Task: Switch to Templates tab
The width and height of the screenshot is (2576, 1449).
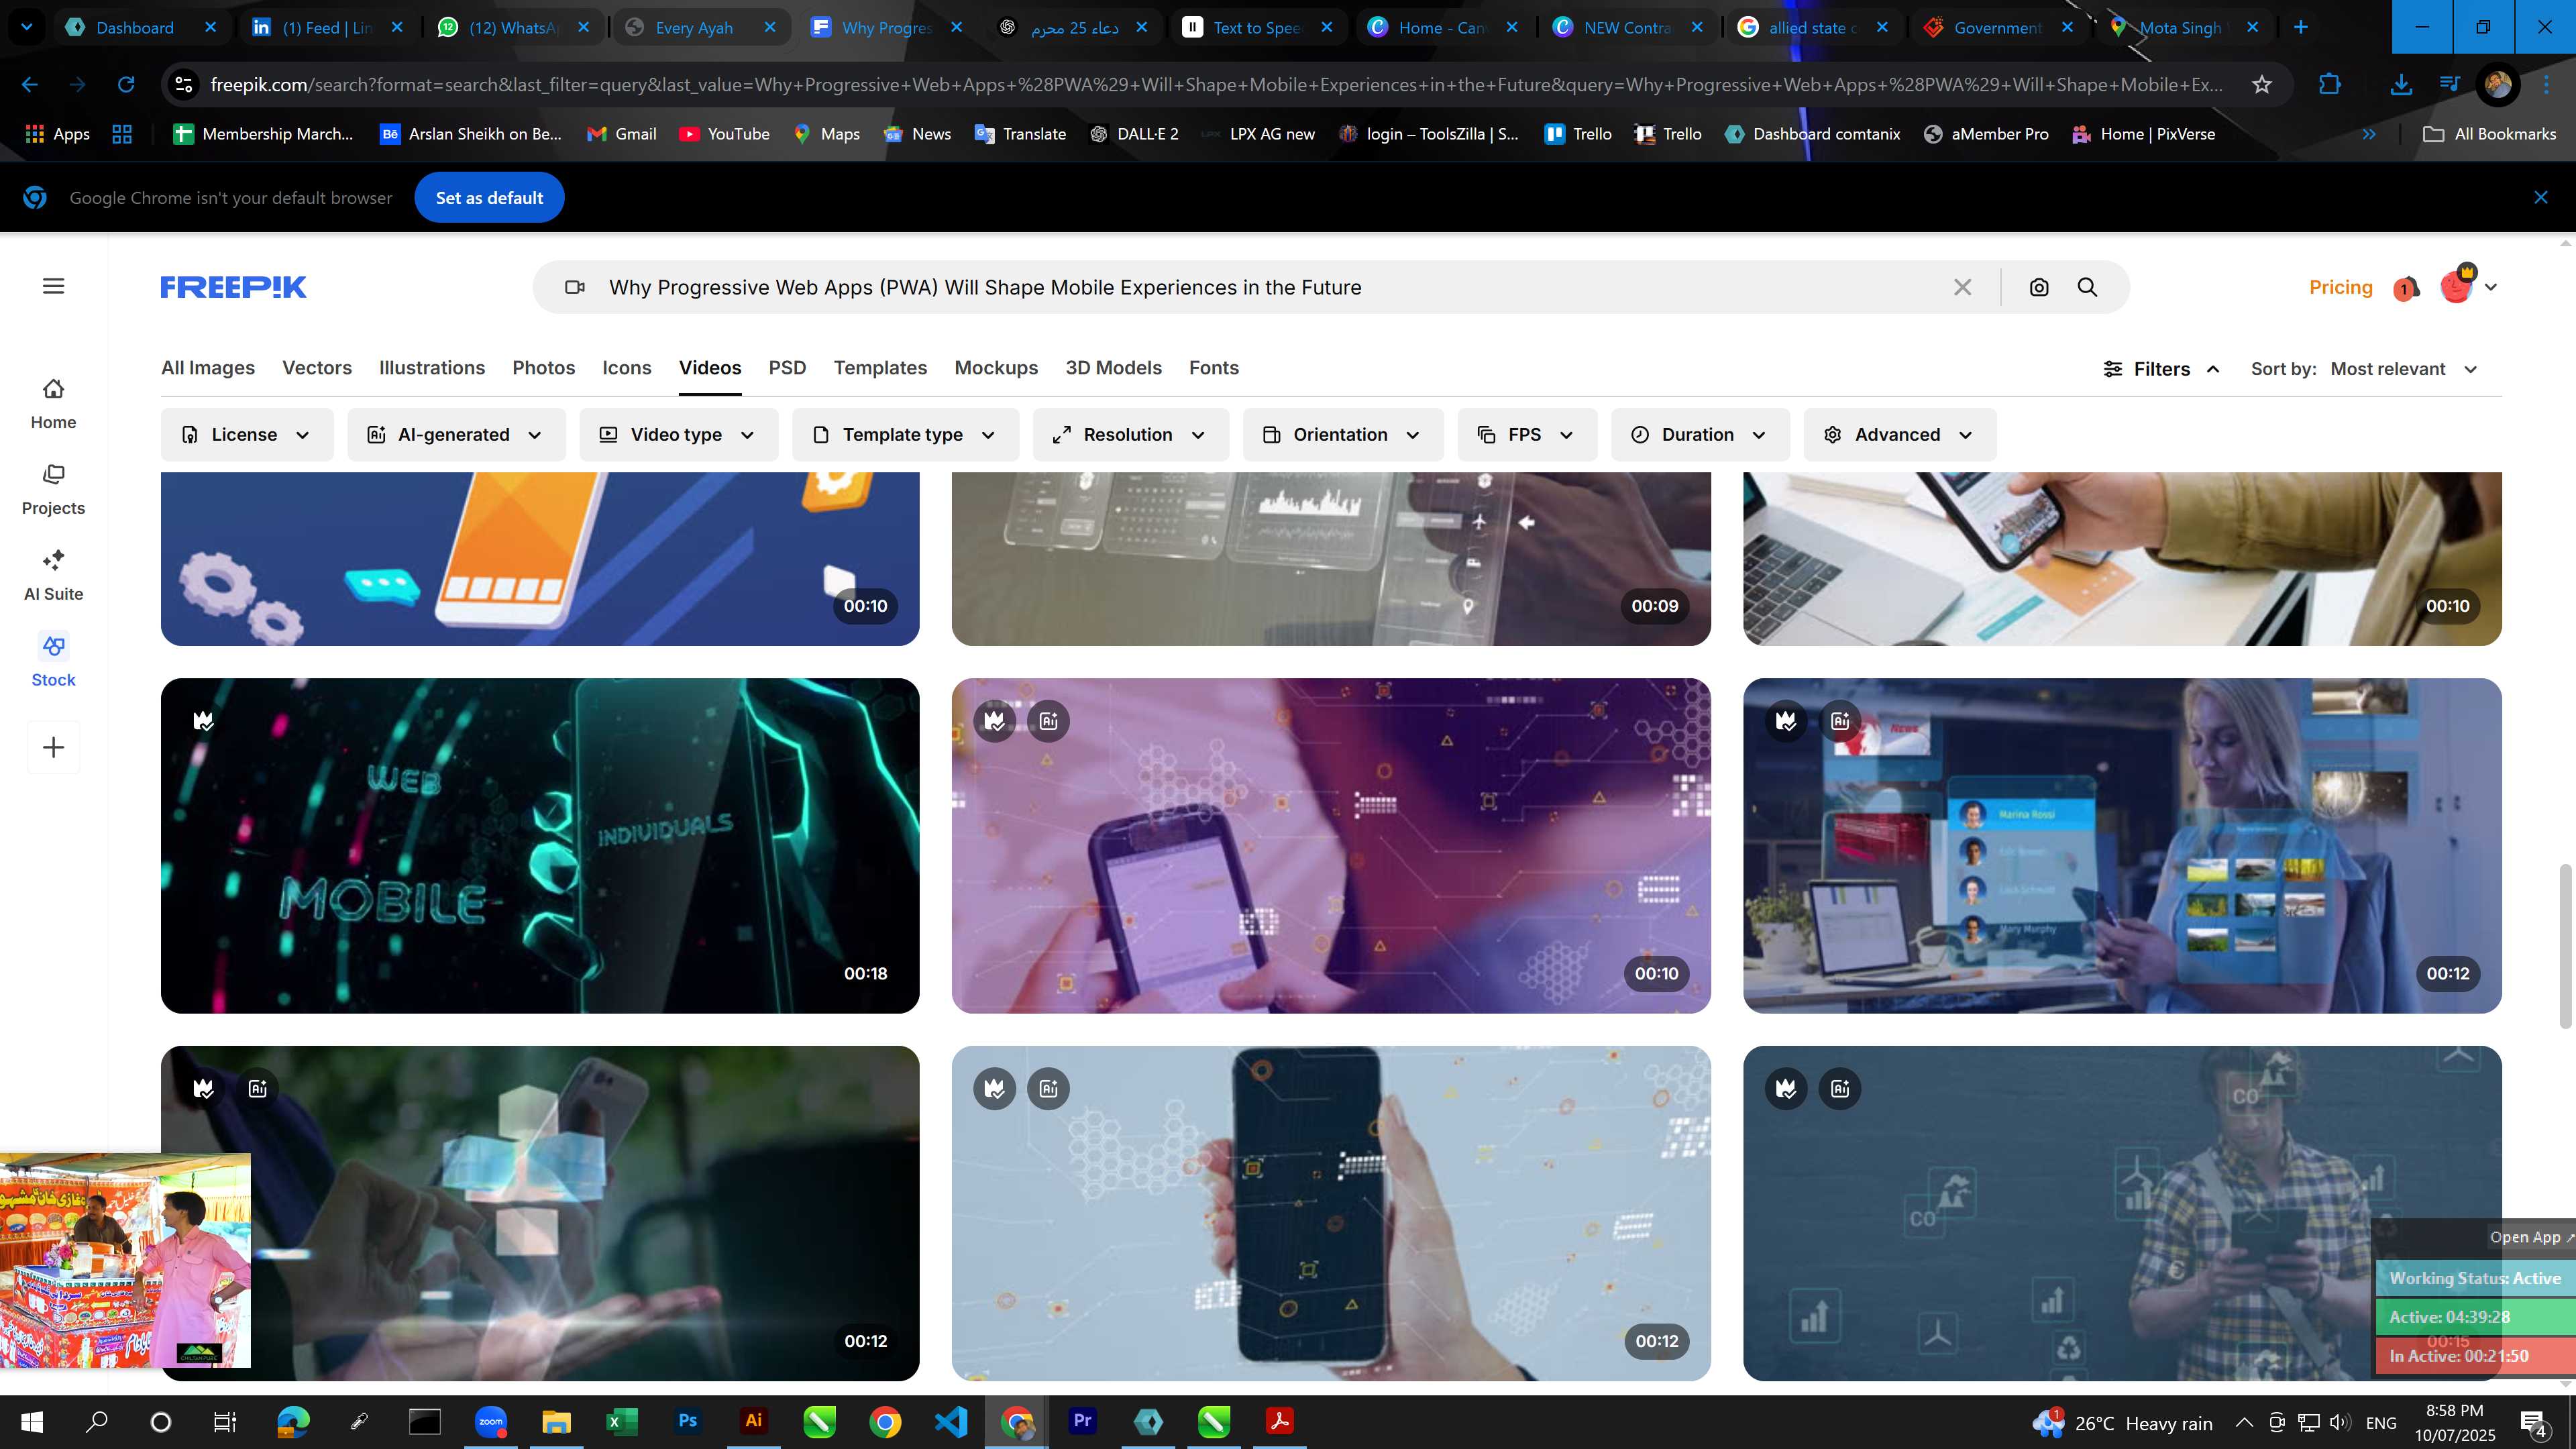Action: [880, 367]
